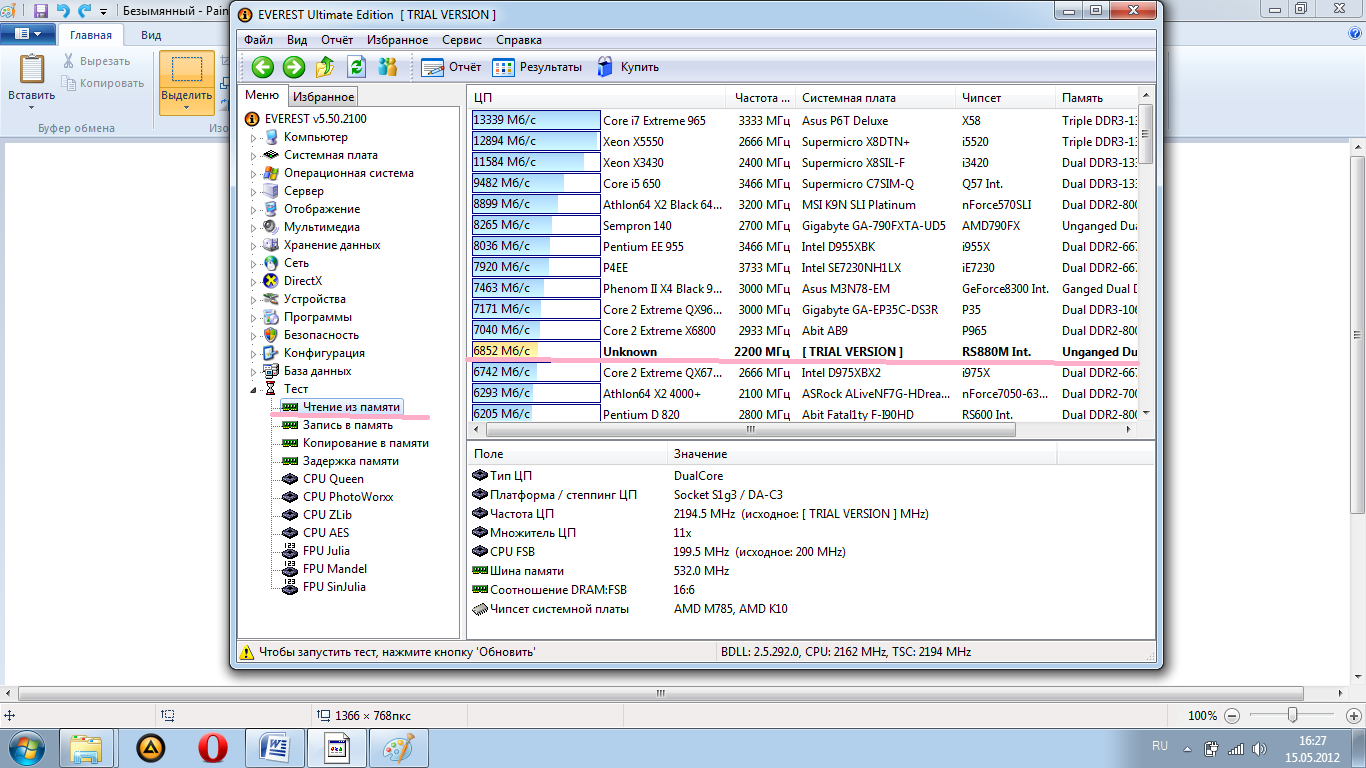Image resolution: width=1366 pixels, height=768 pixels.
Task: Expand the DirectX tree node
Action: click(253, 281)
